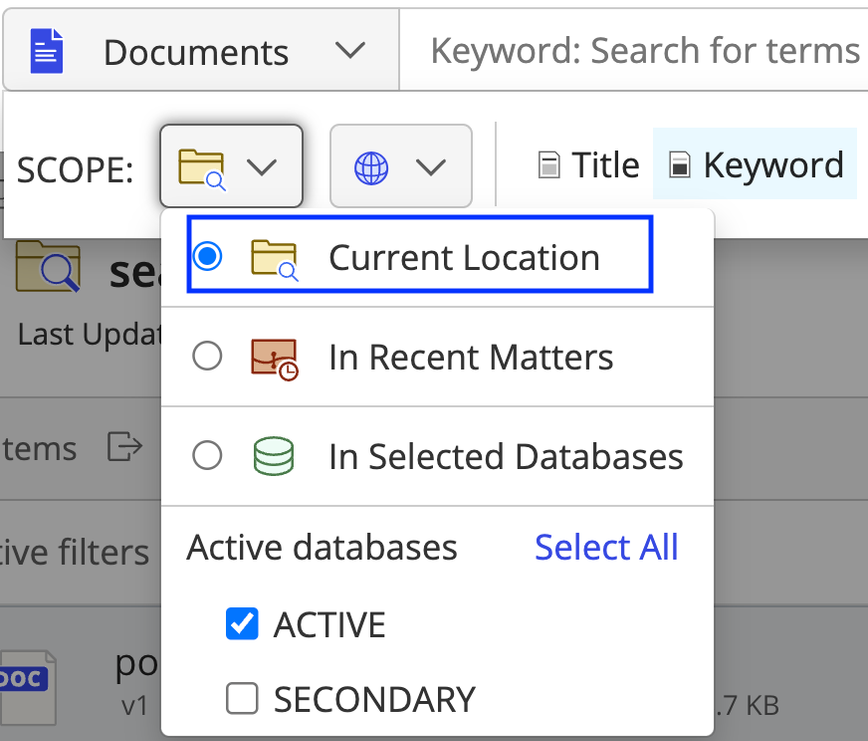Select the In Recent Matters radio button
The image size is (868, 741).
click(207, 357)
